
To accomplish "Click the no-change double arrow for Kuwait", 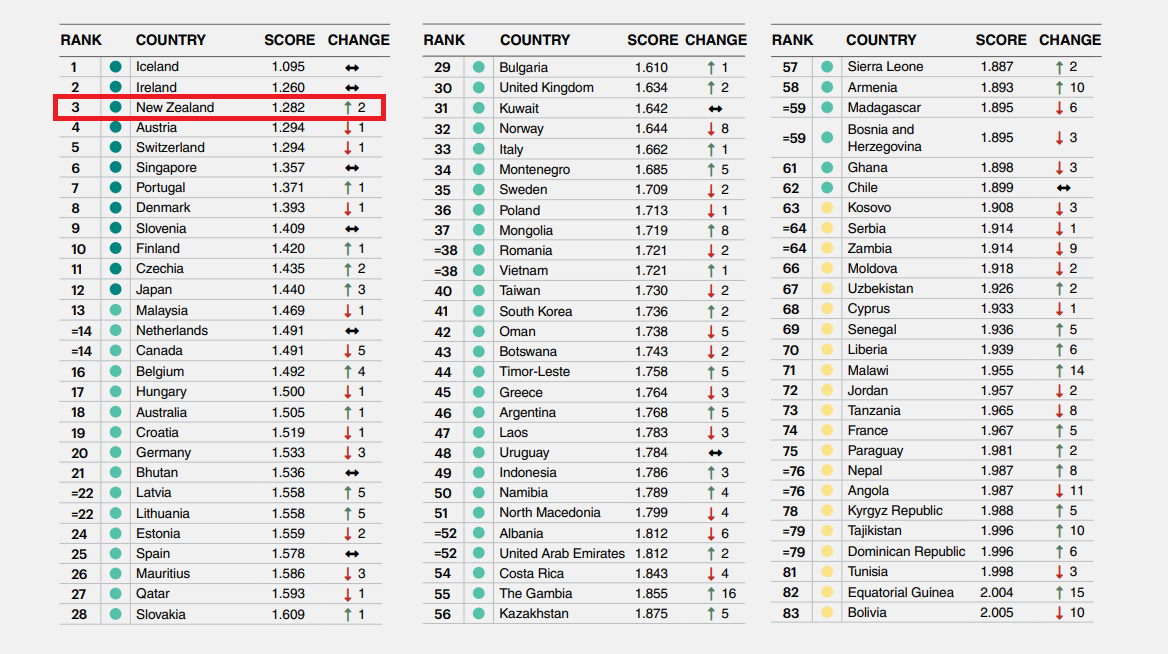I will 714,108.
